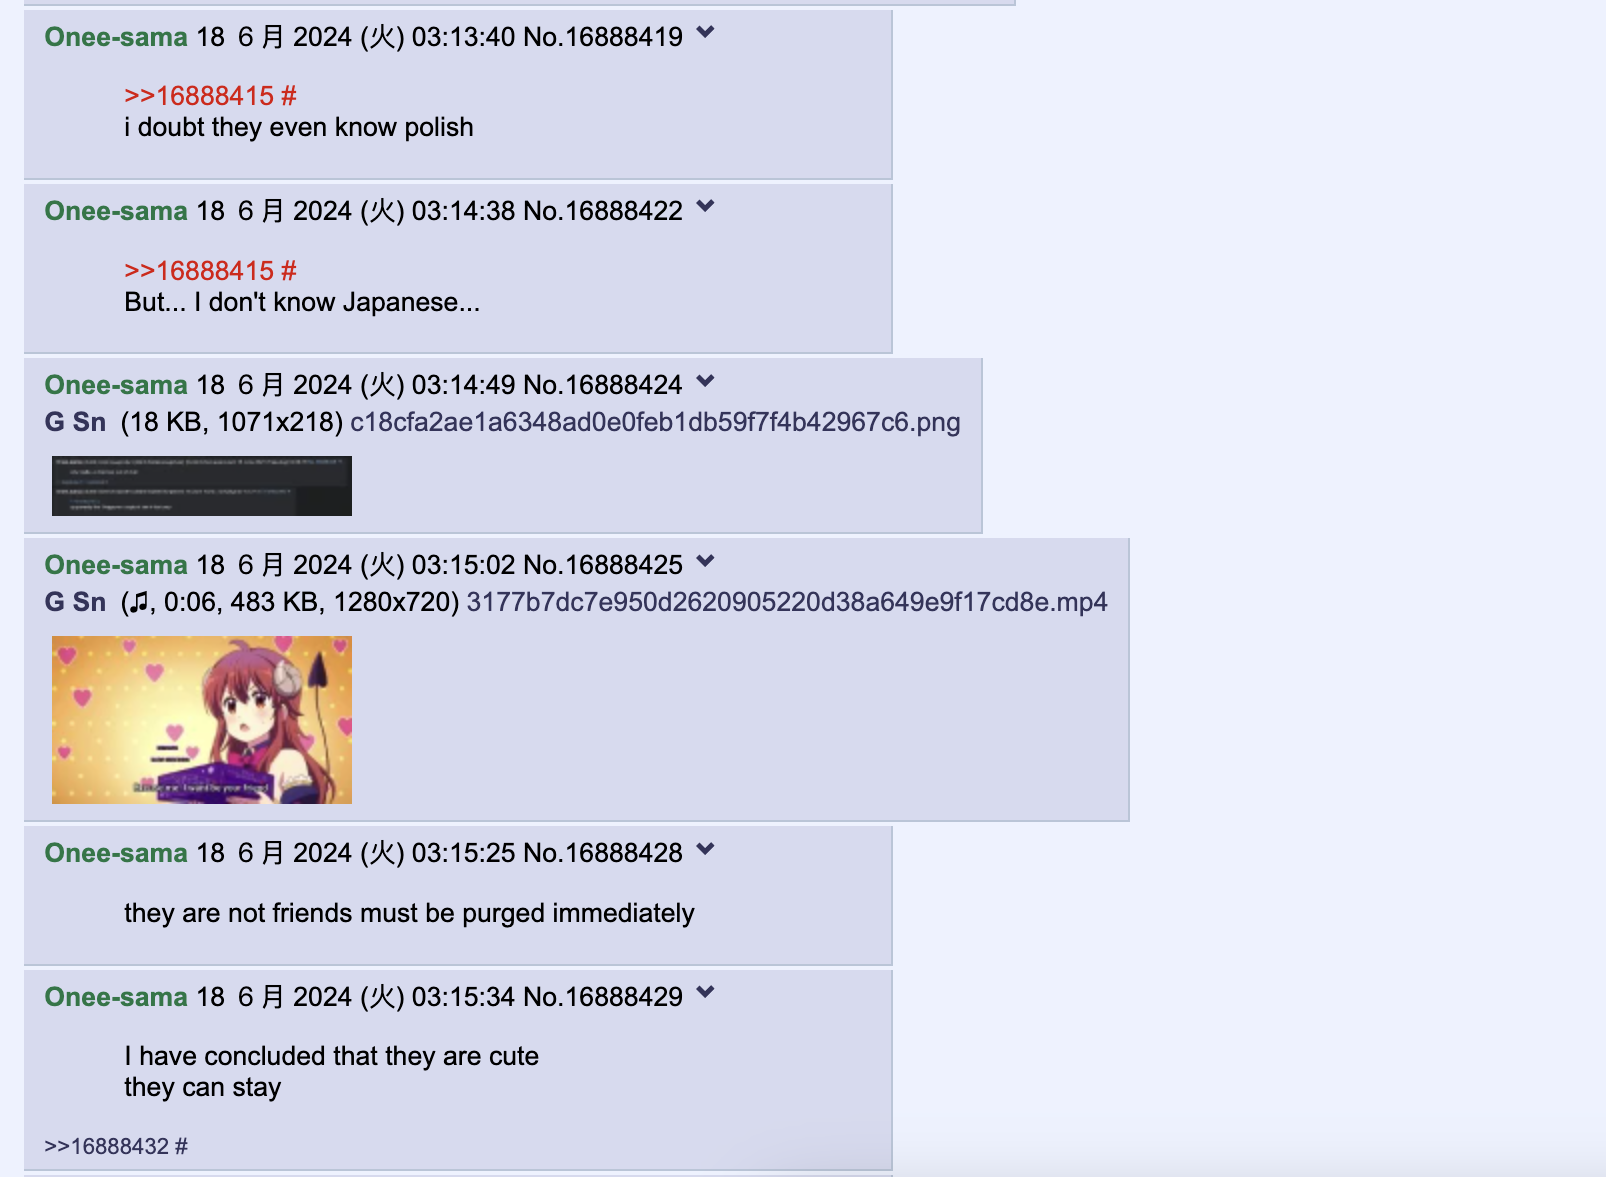Open the c18cfa2ae1a6348ad0e0feb1db59f7f4b42967c6.png file link

(655, 422)
